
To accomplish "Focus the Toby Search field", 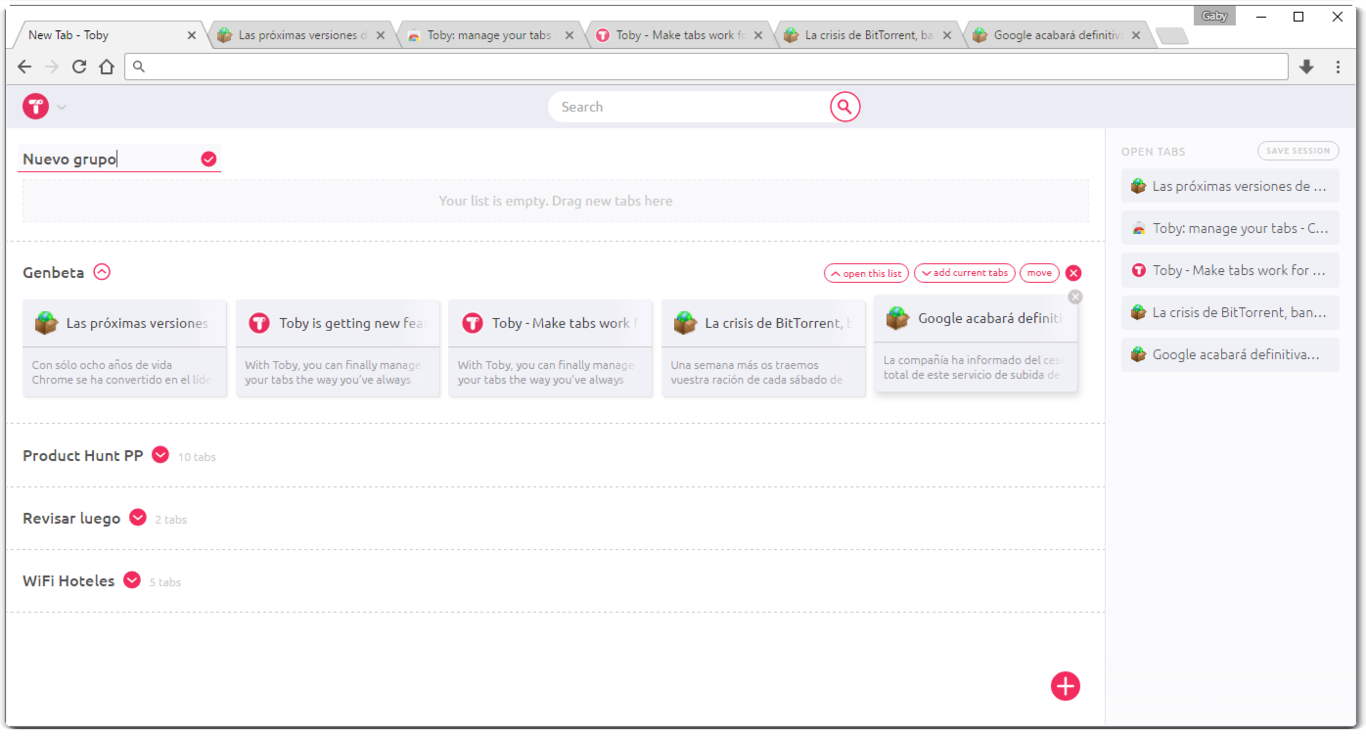I will (690, 107).
